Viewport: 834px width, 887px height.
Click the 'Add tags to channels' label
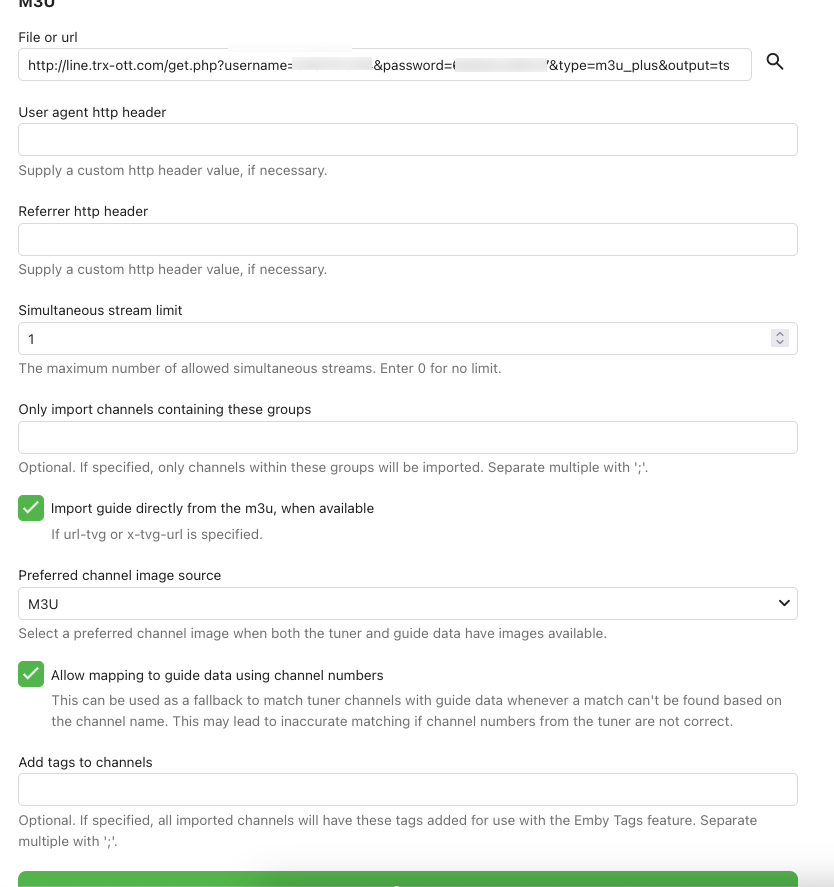pos(85,762)
